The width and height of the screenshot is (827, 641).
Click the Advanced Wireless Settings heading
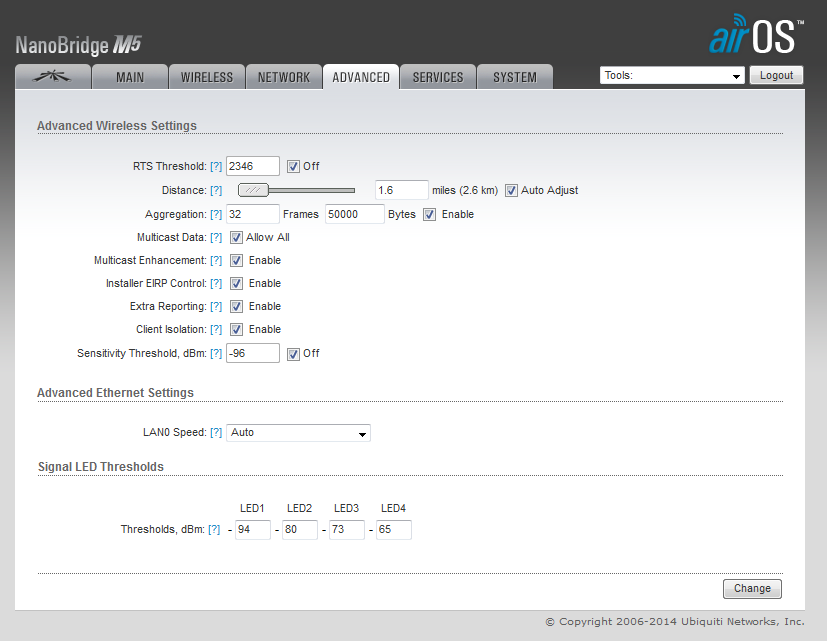click(117, 126)
